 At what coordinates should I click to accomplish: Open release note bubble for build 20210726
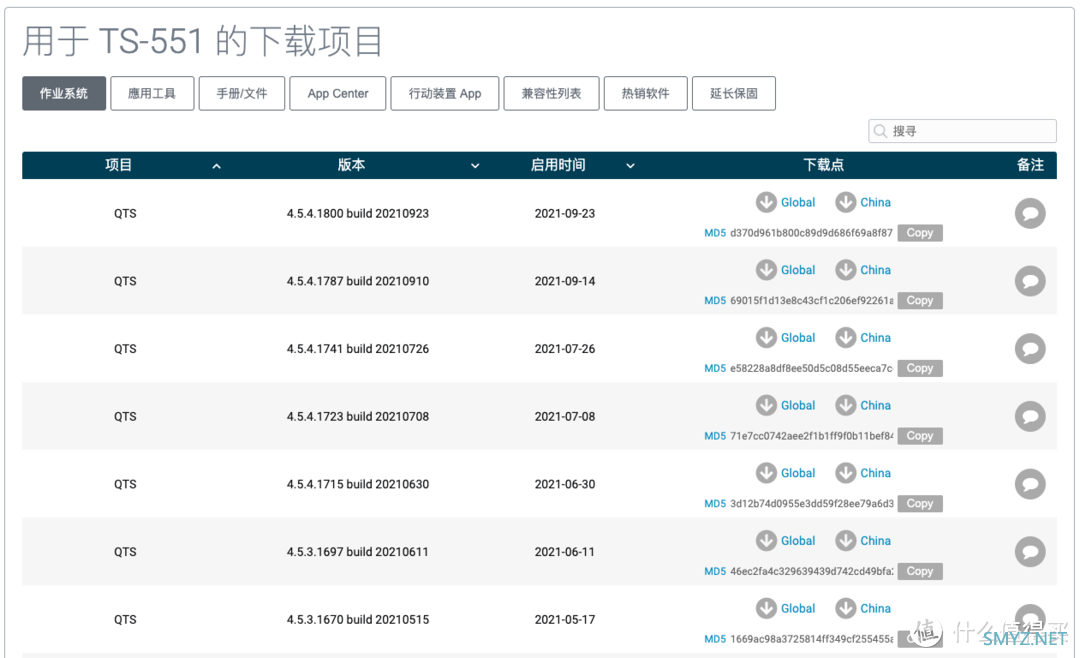pyautogui.click(x=1030, y=349)
